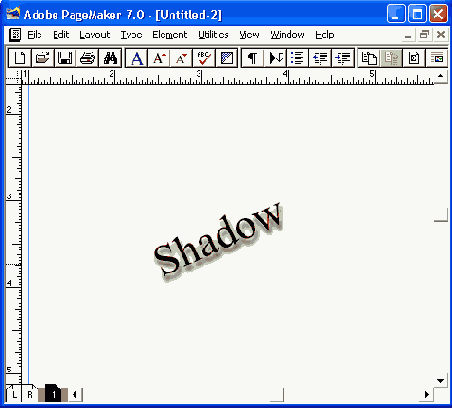Image resolution: width=452 pixels, height=408 pixels.
Task: Open the Element menu
Action: 170,35
